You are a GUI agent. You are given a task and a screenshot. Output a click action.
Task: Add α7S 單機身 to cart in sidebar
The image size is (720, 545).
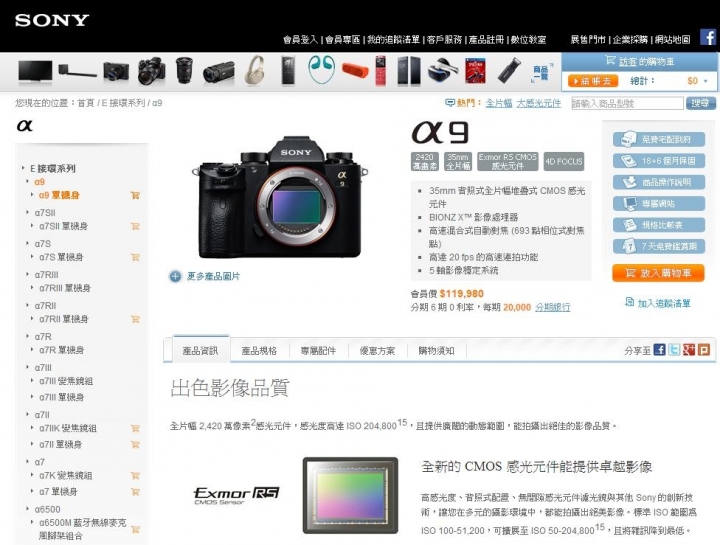click(x=135, y=257)
